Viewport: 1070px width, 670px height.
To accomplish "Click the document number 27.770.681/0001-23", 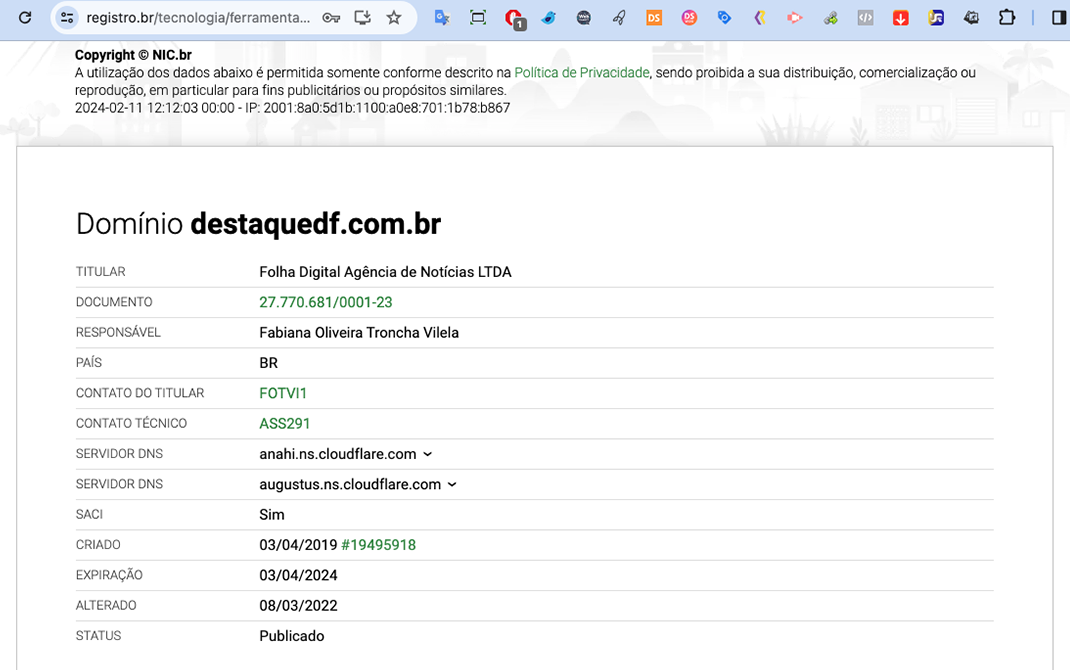I will (x=325, y=303).
